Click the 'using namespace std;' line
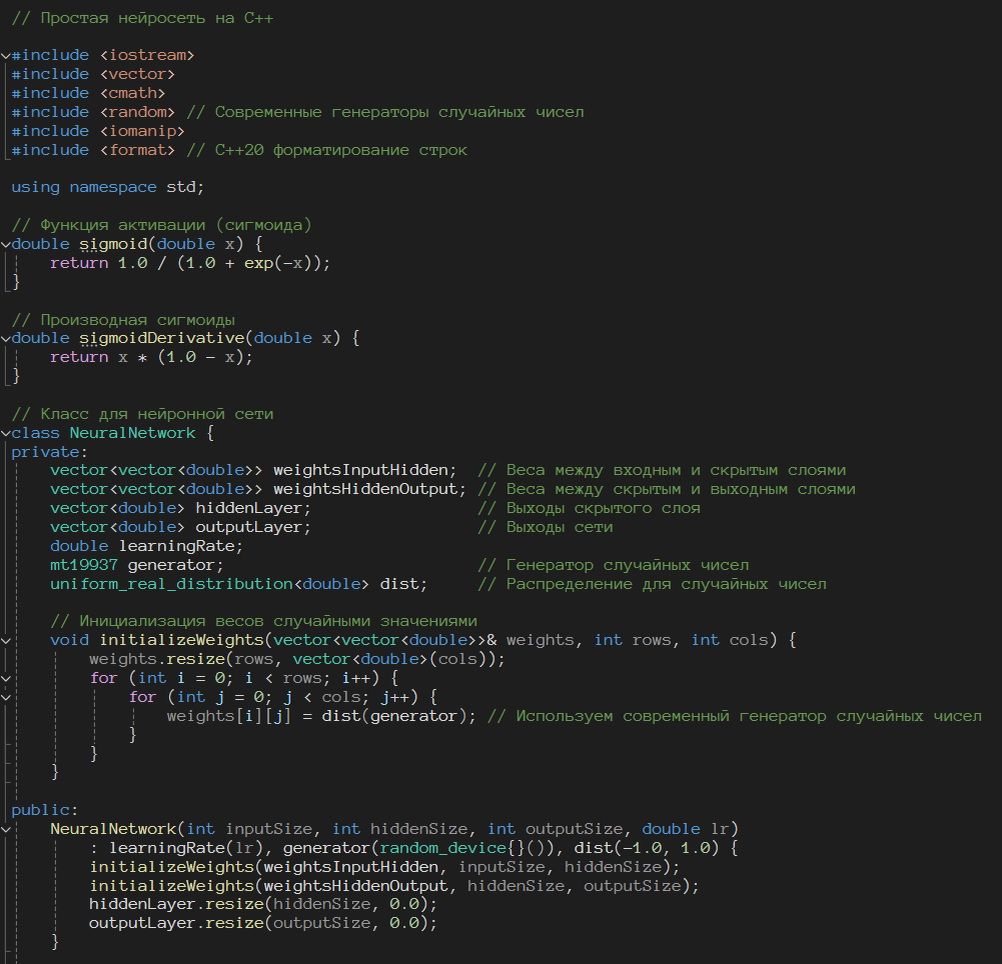The image size is (1002, 964). [107, 187]
